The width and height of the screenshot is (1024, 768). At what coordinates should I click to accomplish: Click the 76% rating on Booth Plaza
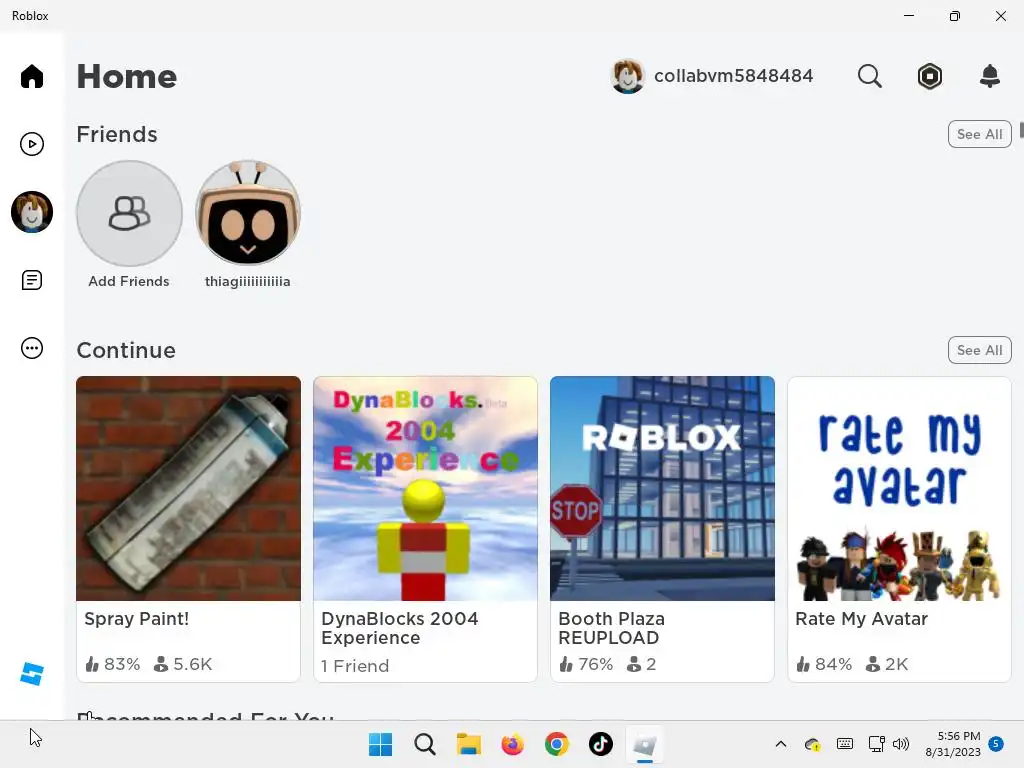click(x=586, y=664)
